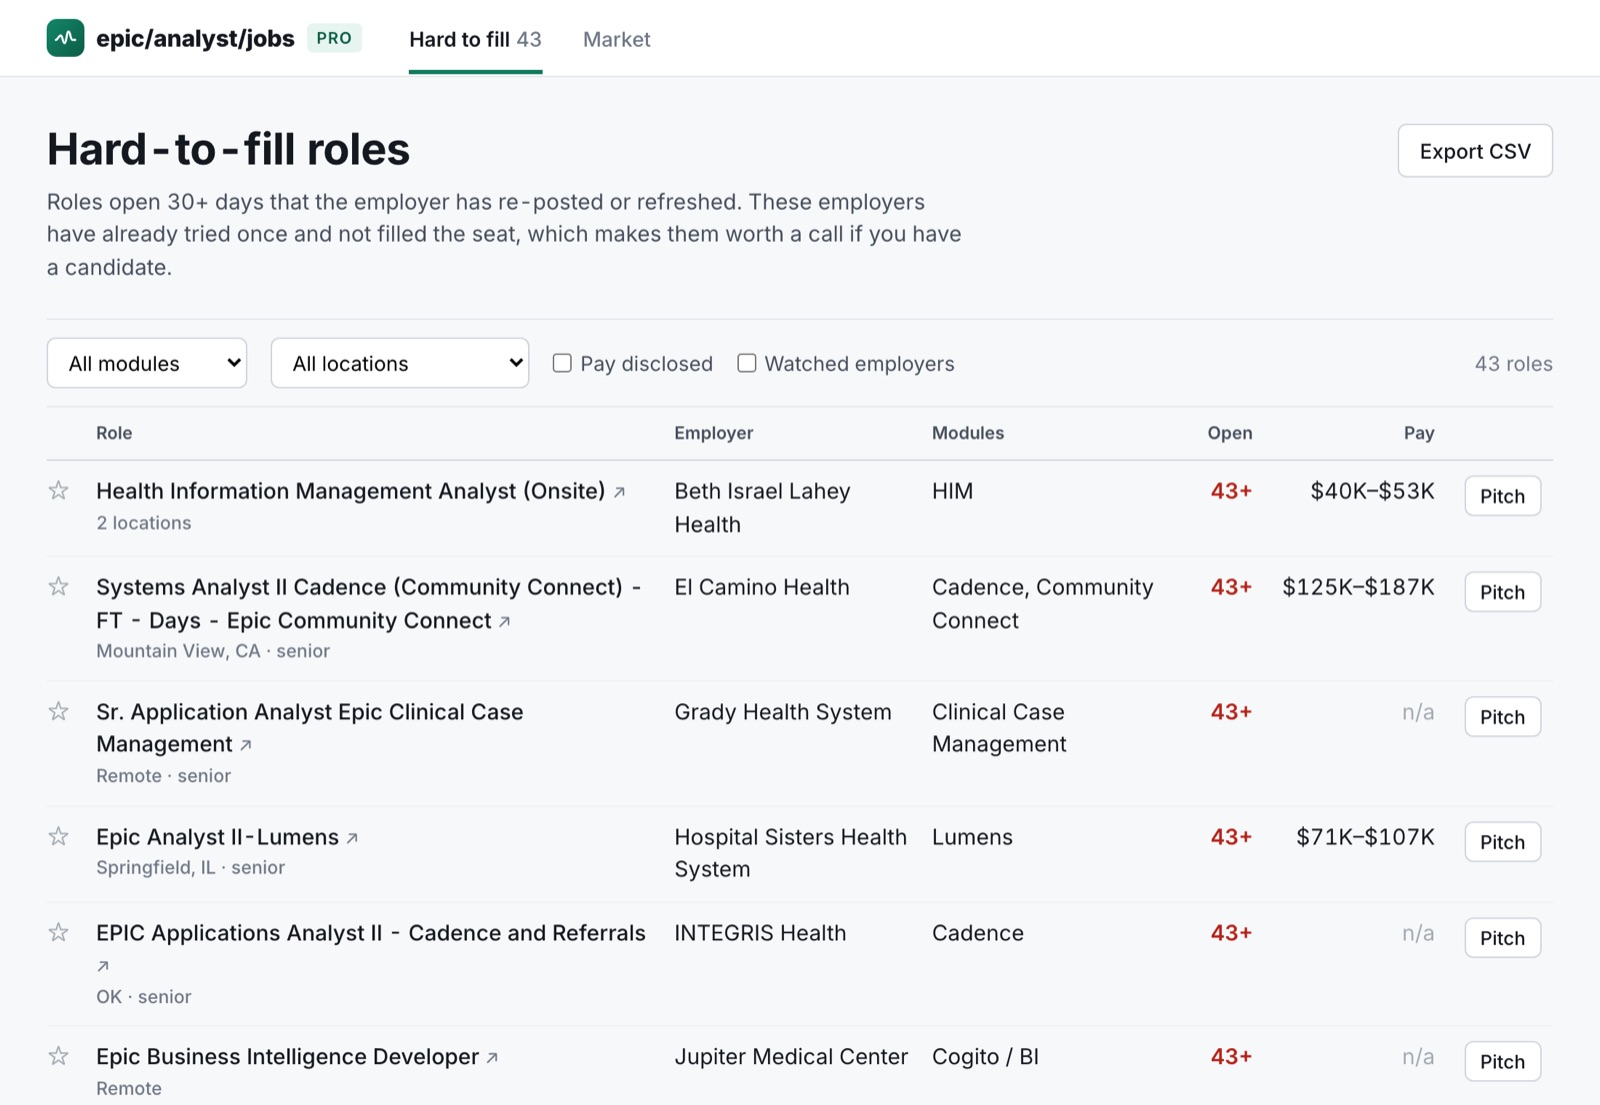Star the Health Information Management Analyst role

coord(59,490)
